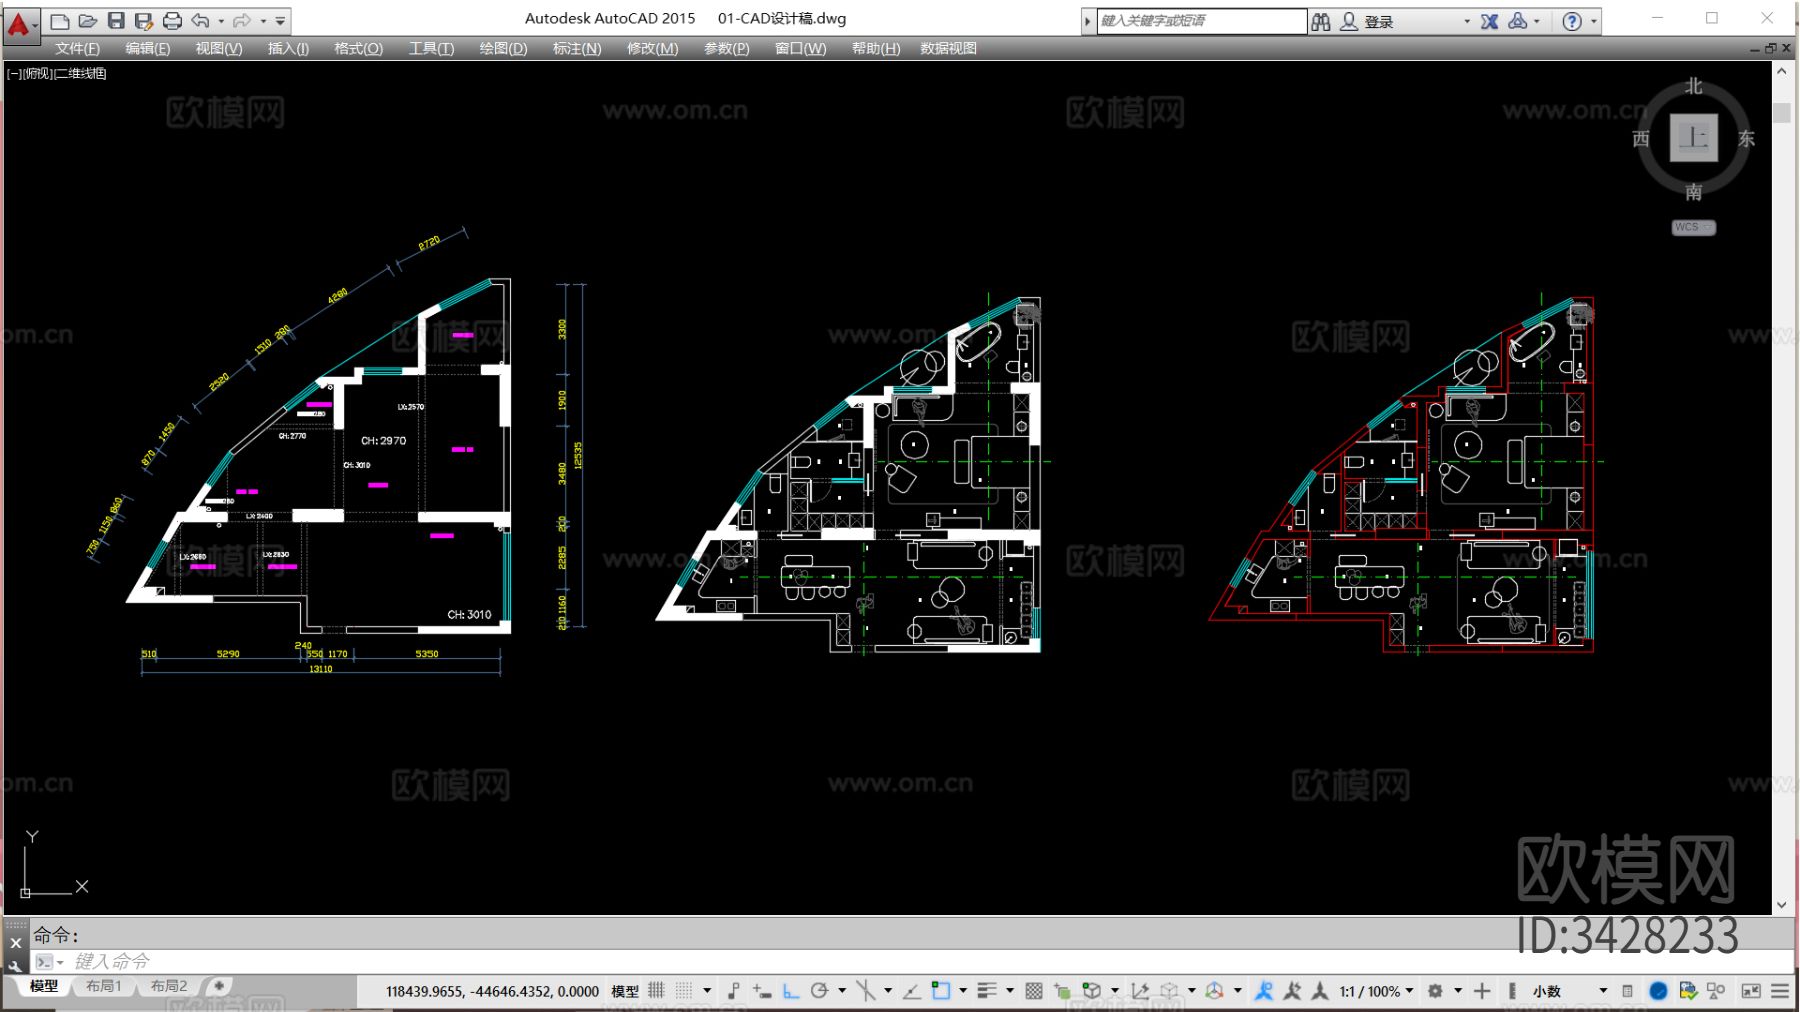
Task: Click the Isolate Objects icon in status bar
Action: click(1717, 991)
